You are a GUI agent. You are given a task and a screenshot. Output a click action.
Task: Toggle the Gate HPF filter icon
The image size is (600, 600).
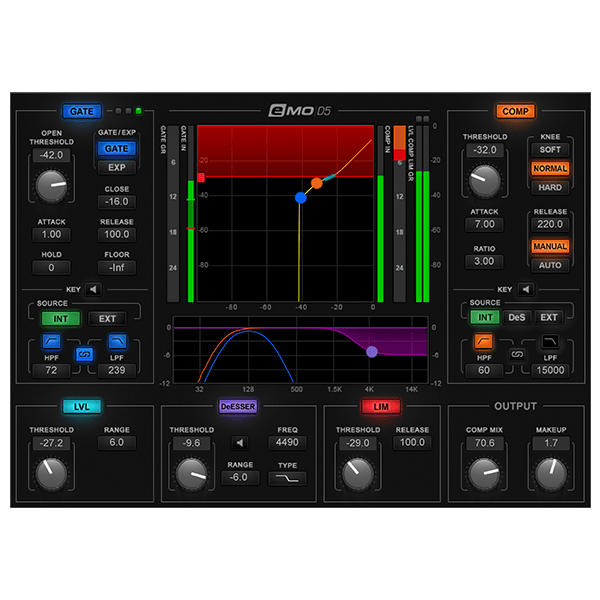click(x=51, y=341)
